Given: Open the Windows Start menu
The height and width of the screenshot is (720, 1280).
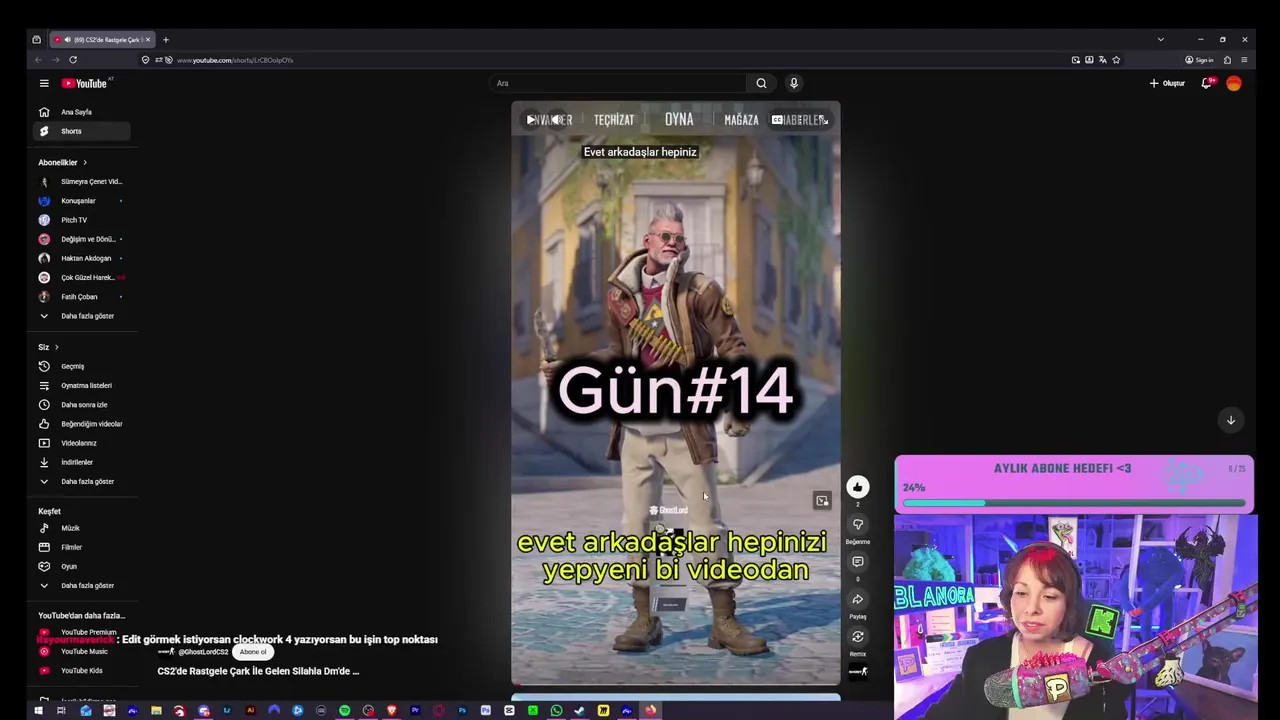Looking at the screenshot, I should click(x=38, y=711).
